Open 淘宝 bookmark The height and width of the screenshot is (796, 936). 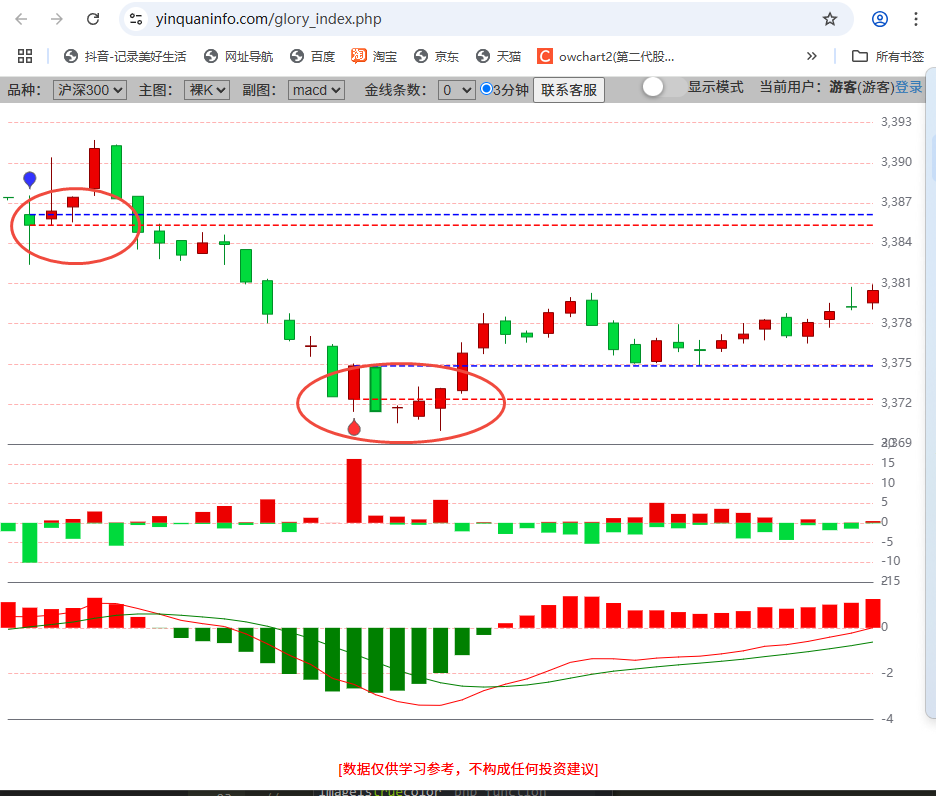(374, 56)
